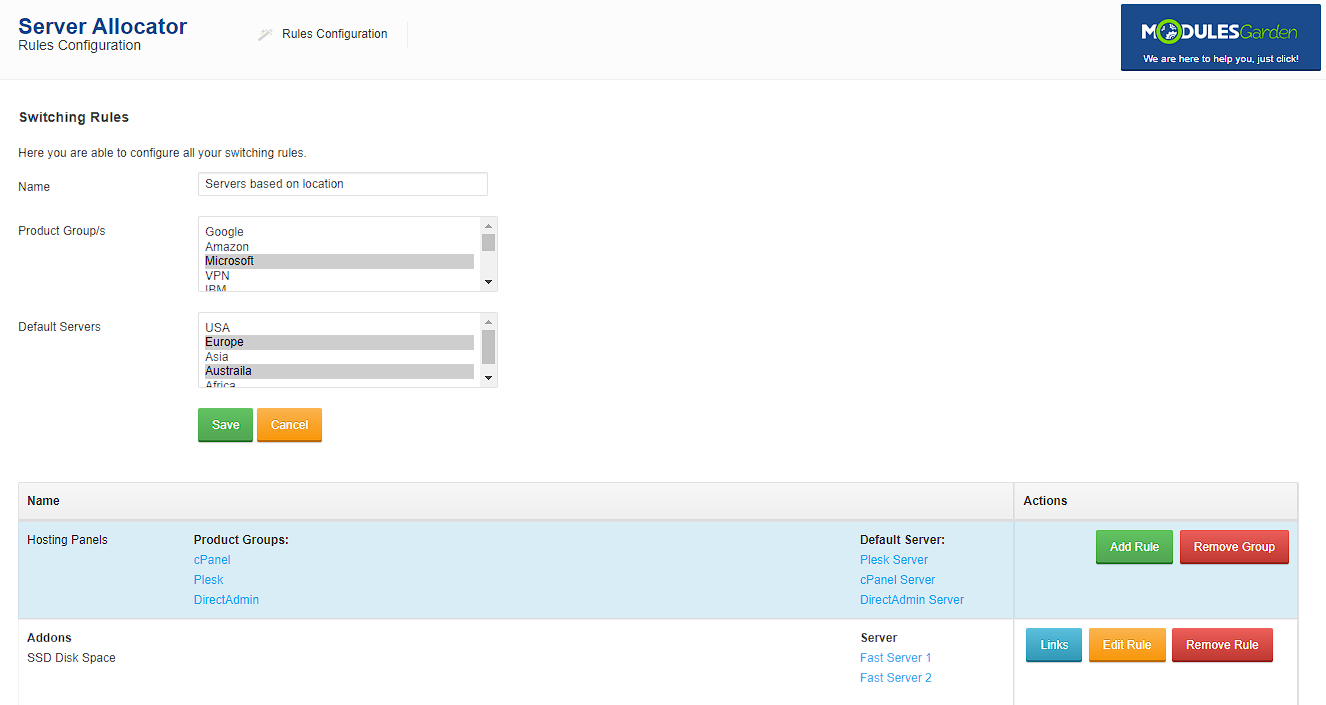Select Google in Product Groups list
The width and height of the screenshot is (1326, 705).
339,232
